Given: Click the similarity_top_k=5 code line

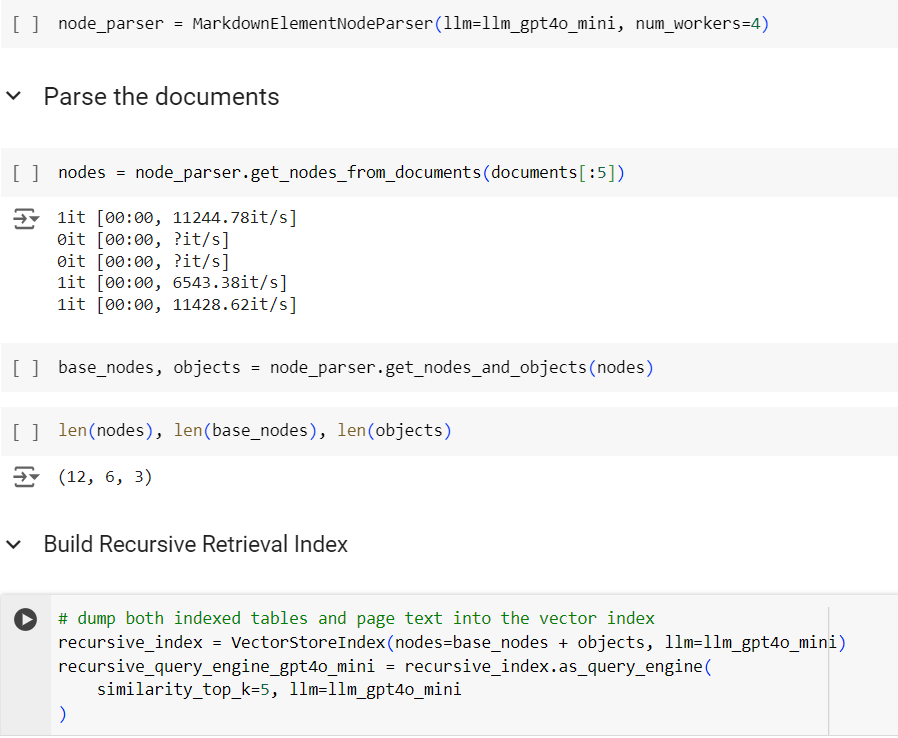Looking at the screenshot, I should click(279, 689).
